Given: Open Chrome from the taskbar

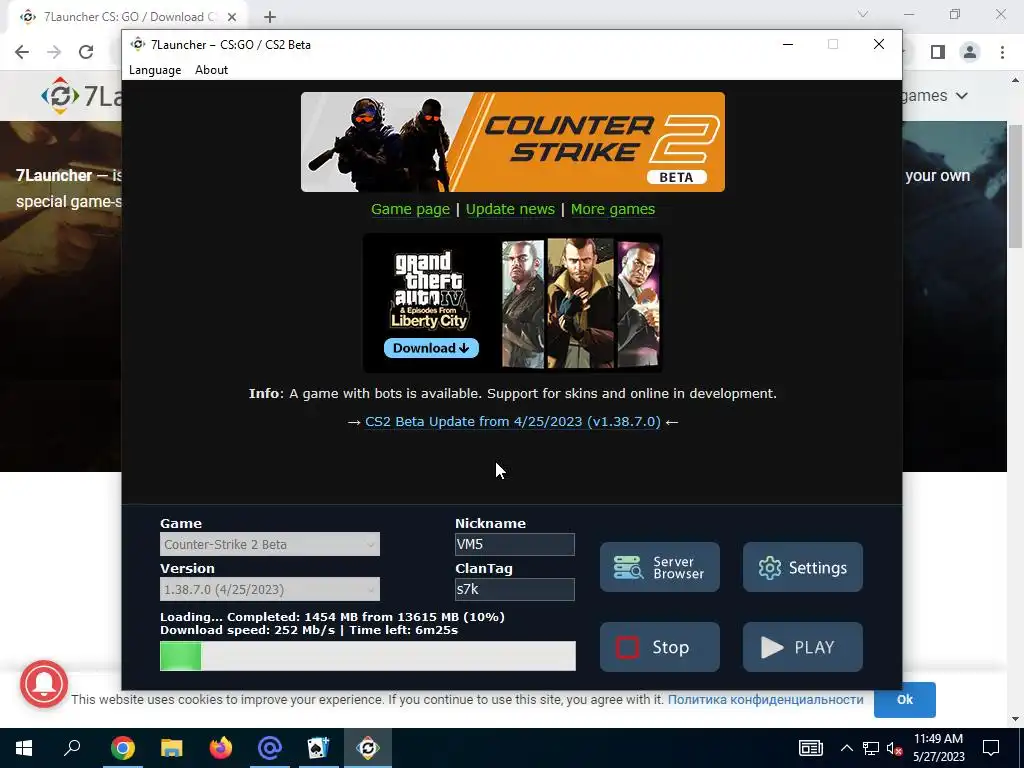Looking at the screenshot, I should 122,748.
